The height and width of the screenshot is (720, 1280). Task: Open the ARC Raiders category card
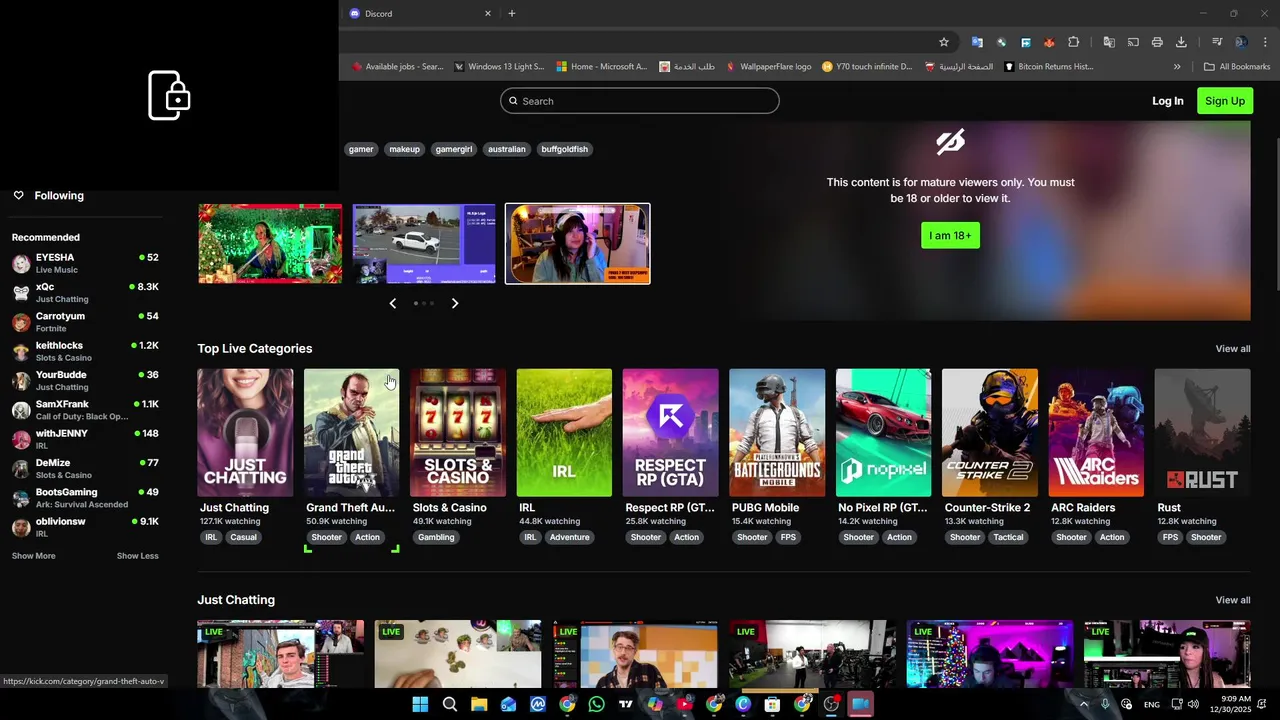[x=1096, y=433]
